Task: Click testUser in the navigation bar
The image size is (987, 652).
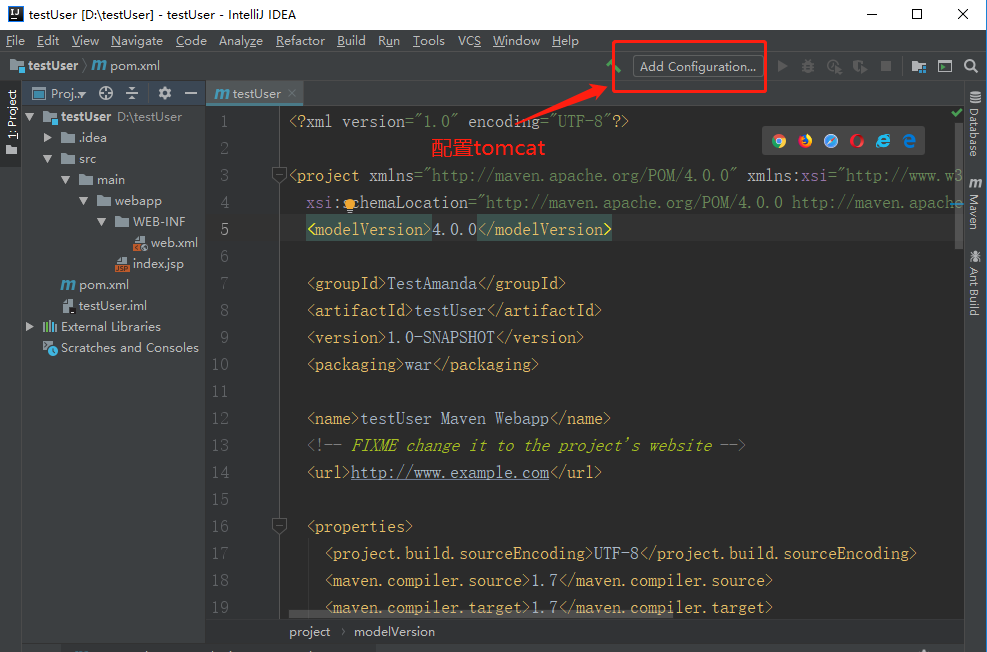Action: (45, 65)
